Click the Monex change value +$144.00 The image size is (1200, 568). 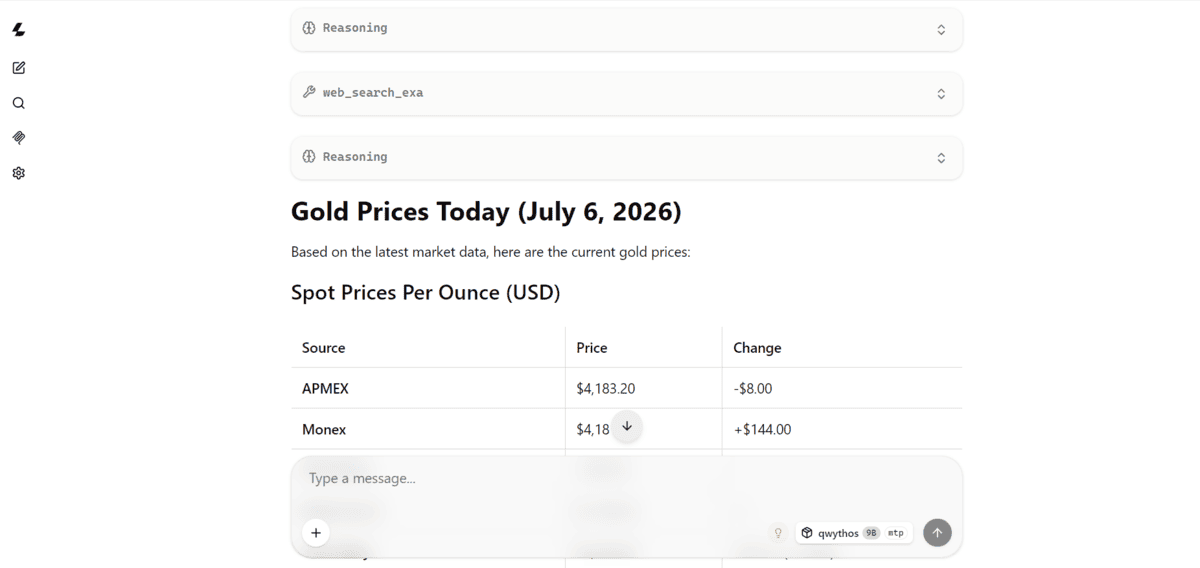(762, 429)
